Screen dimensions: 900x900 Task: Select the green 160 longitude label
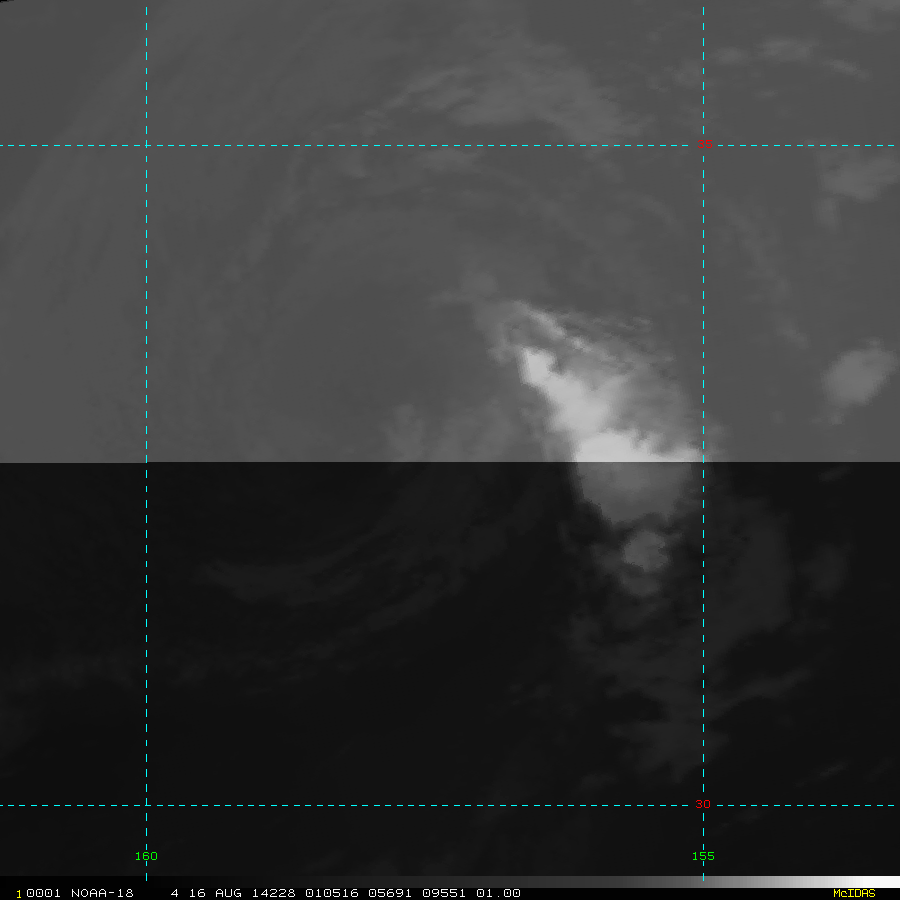tap(146, 856)
